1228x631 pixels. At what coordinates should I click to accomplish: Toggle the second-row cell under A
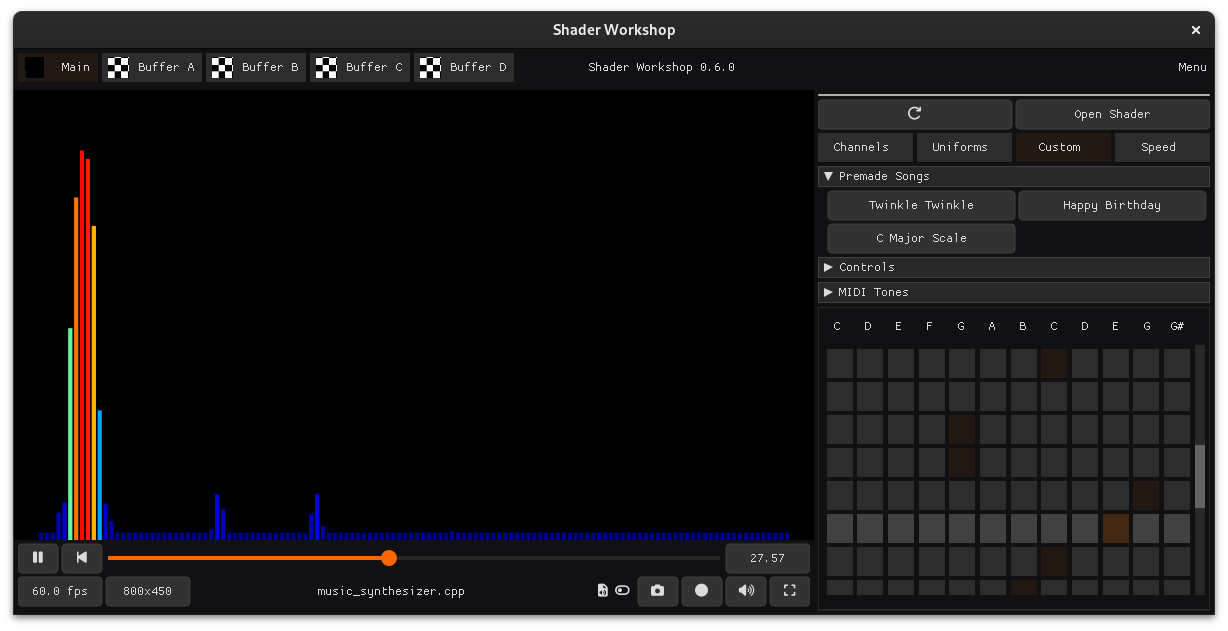click(993, 396)
